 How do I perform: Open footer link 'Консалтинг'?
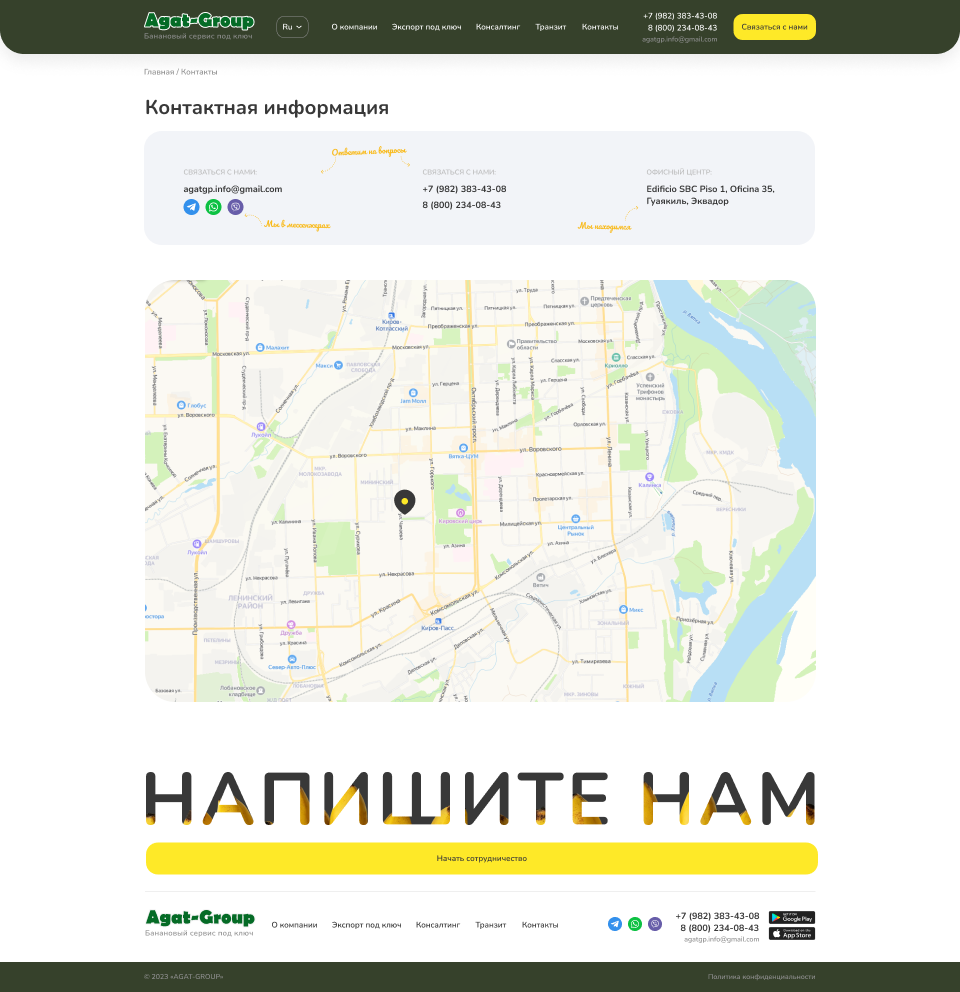pos(438,925)
